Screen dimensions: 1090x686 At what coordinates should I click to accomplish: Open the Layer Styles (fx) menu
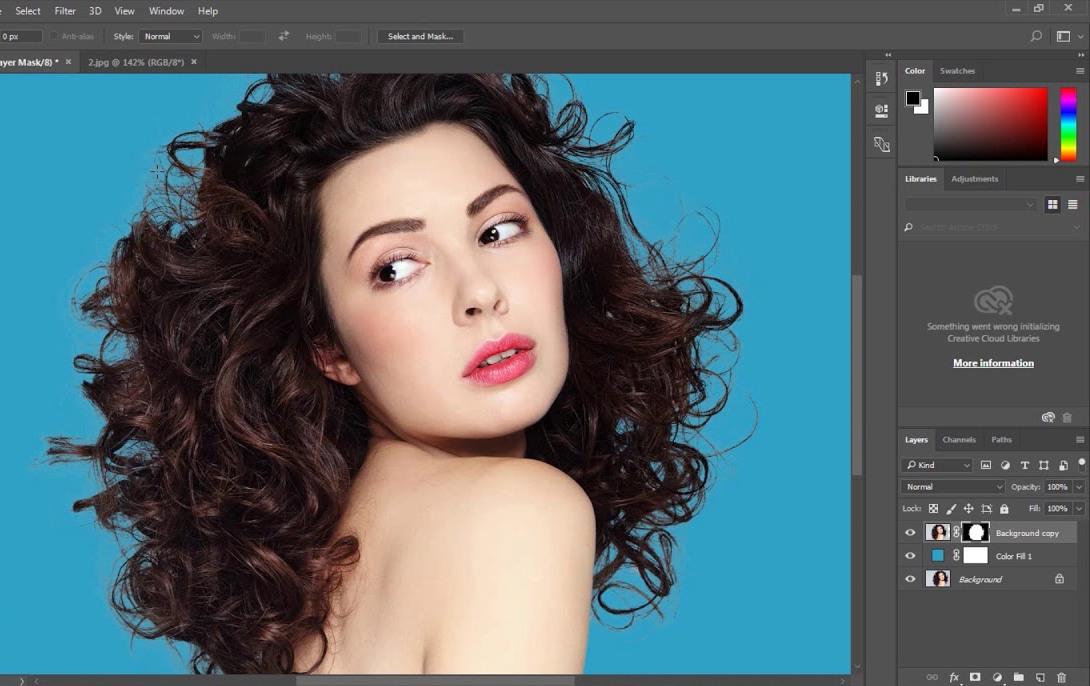pyautogui.click(x=954, y=677)
